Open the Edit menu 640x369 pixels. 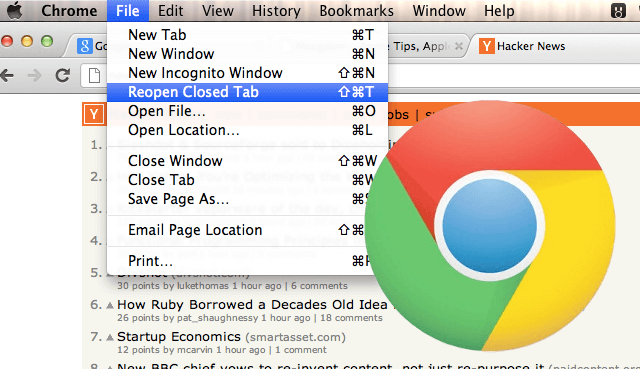coord(170,11)
